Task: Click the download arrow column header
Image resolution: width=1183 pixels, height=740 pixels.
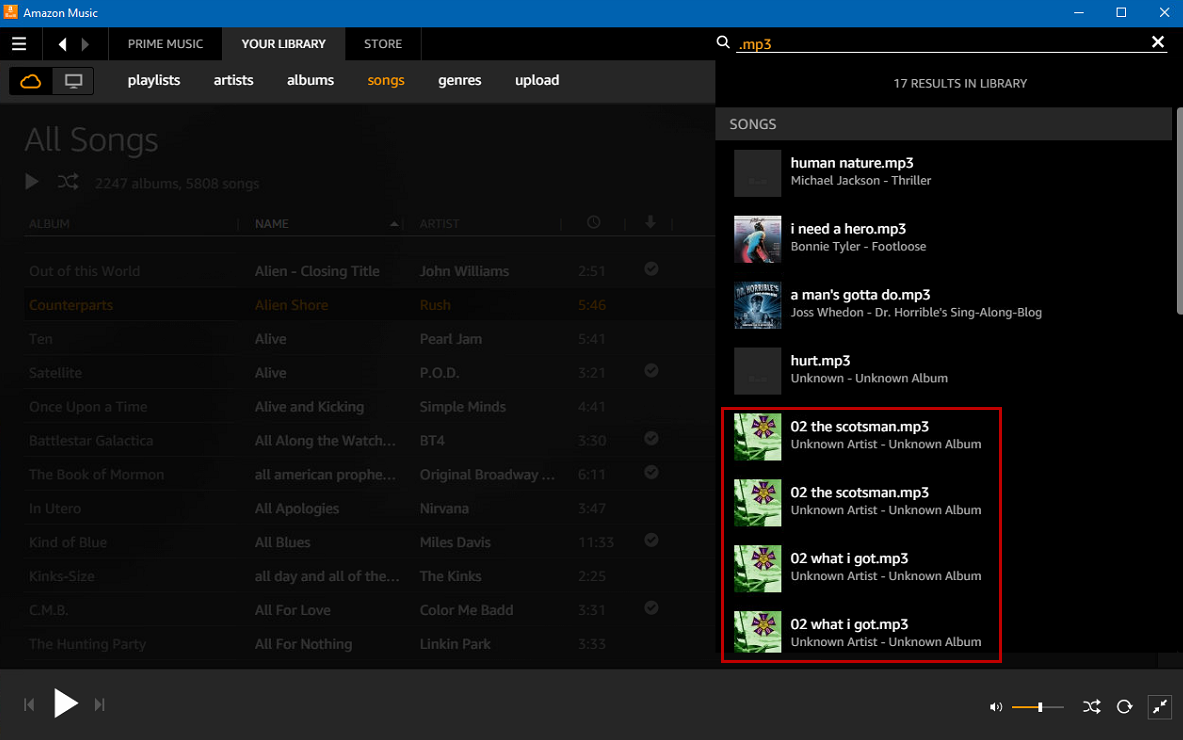Action: click(650, 222)
